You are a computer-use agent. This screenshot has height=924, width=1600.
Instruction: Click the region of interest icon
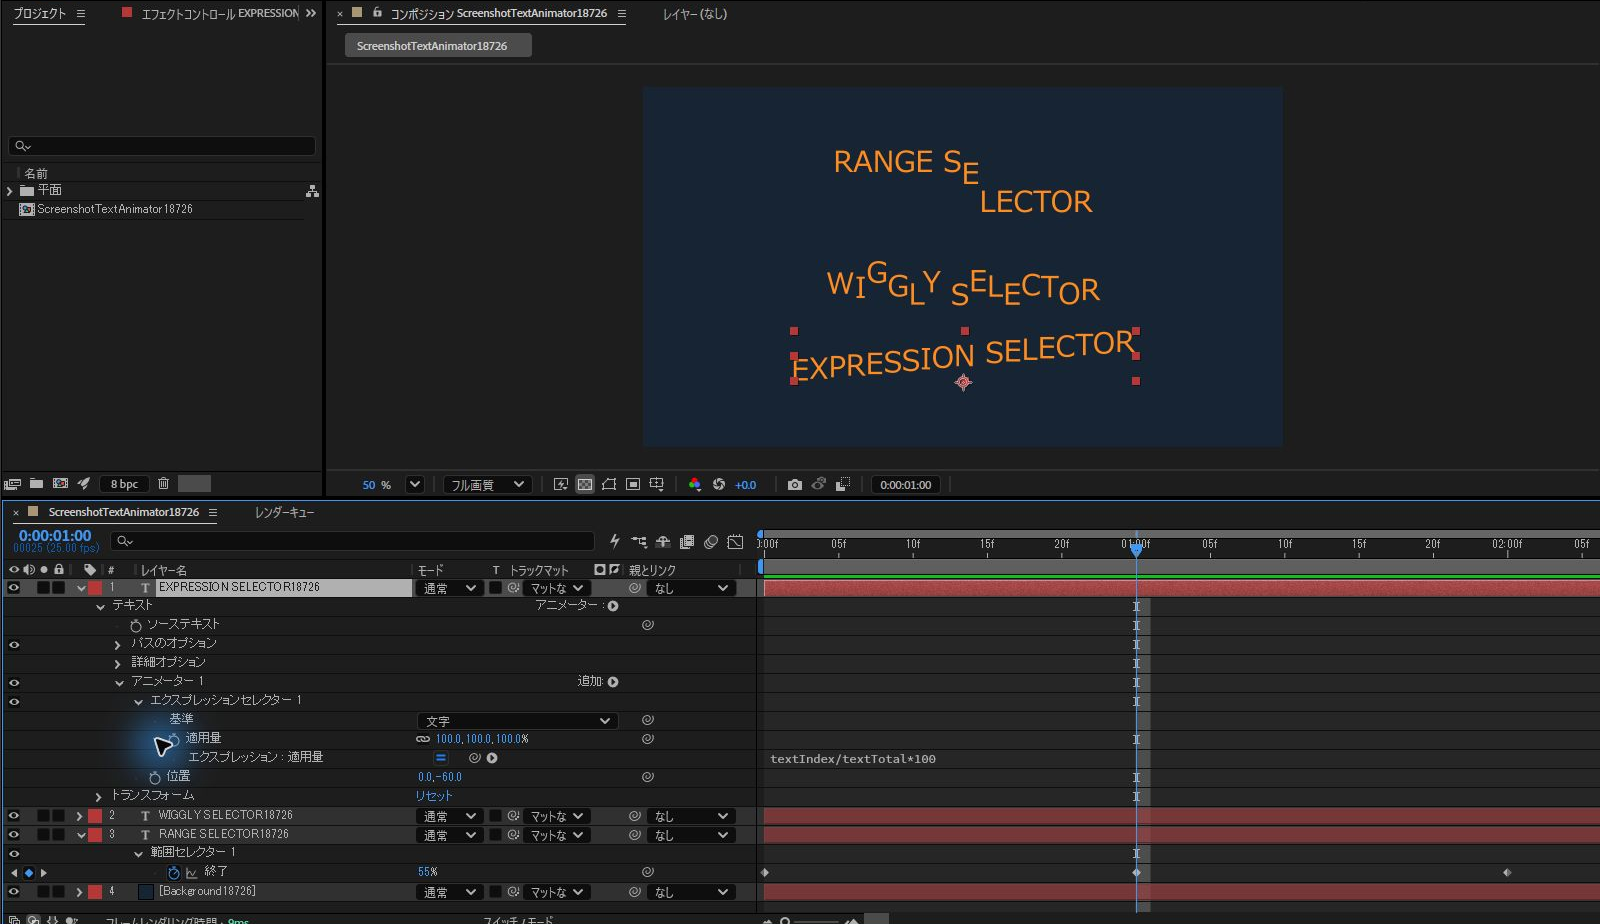tap(633, 485)
